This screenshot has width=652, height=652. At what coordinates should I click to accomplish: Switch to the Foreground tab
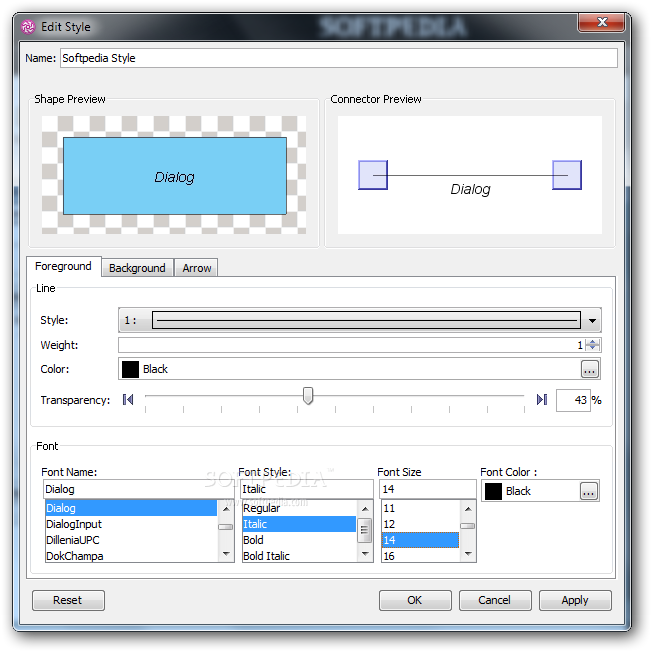point(63,267)
